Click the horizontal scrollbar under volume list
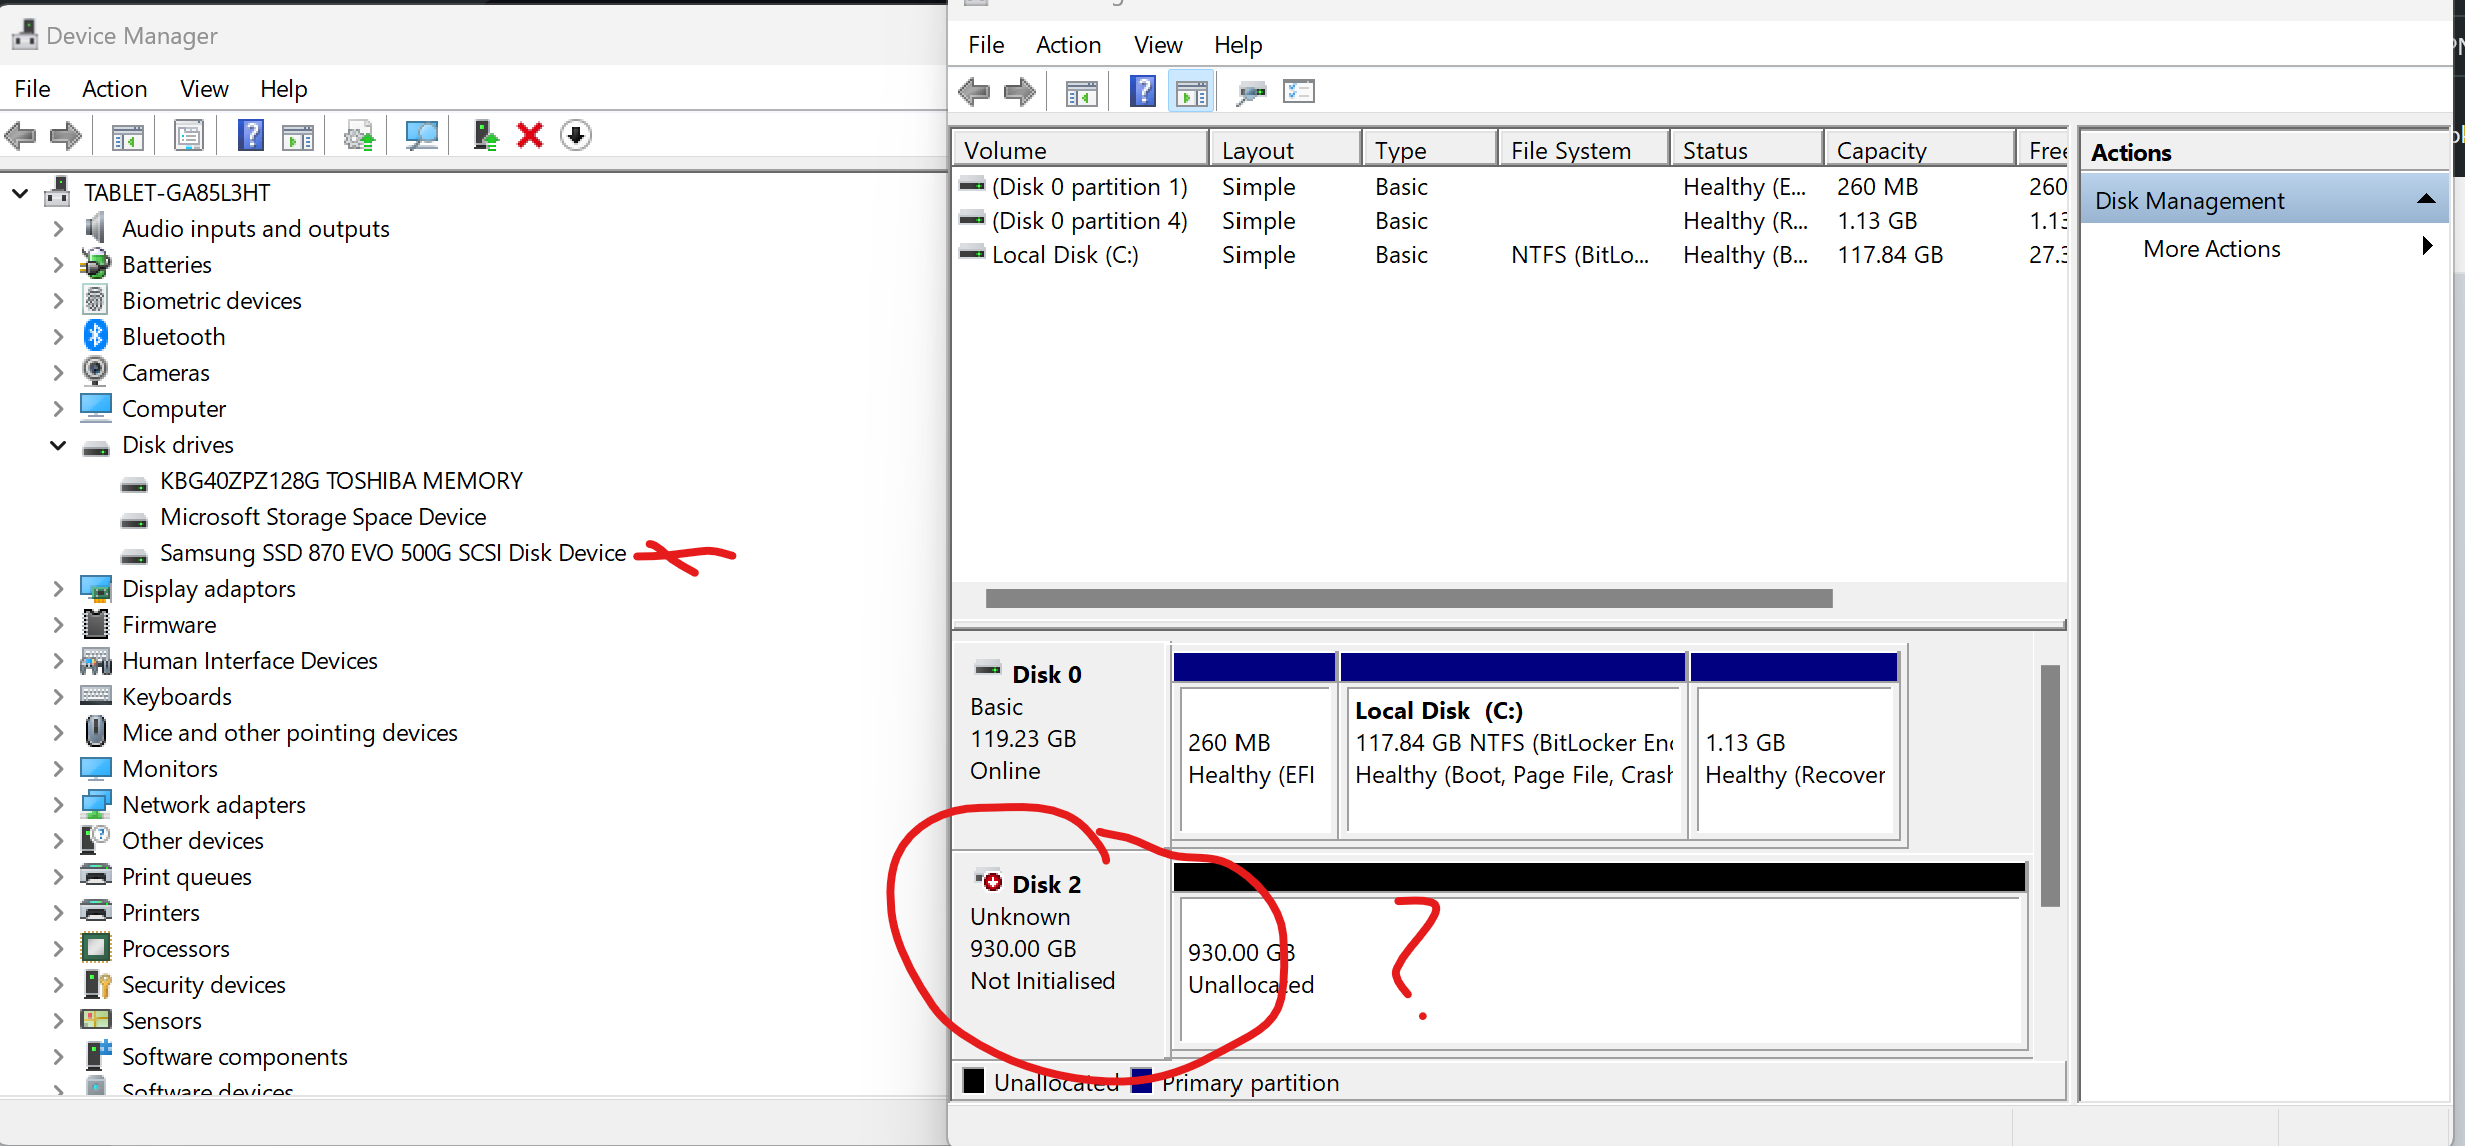The height and width of the screenshot is (1146, 2466). pyautogui.click(x=1408, y=598)
